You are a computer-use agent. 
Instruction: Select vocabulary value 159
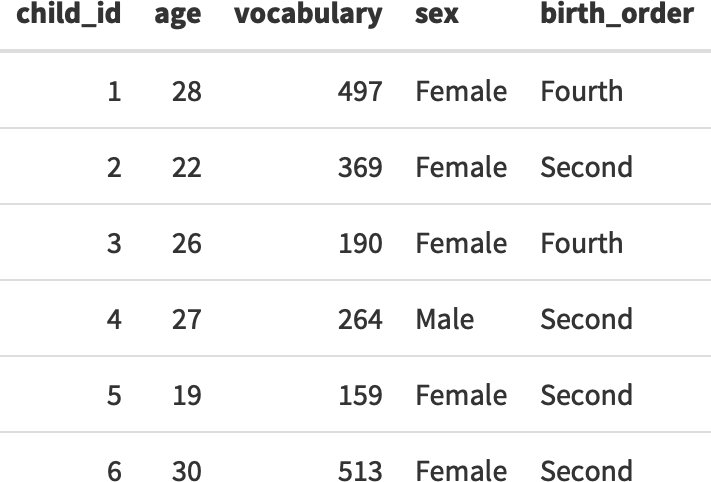(x=360, y=395)
